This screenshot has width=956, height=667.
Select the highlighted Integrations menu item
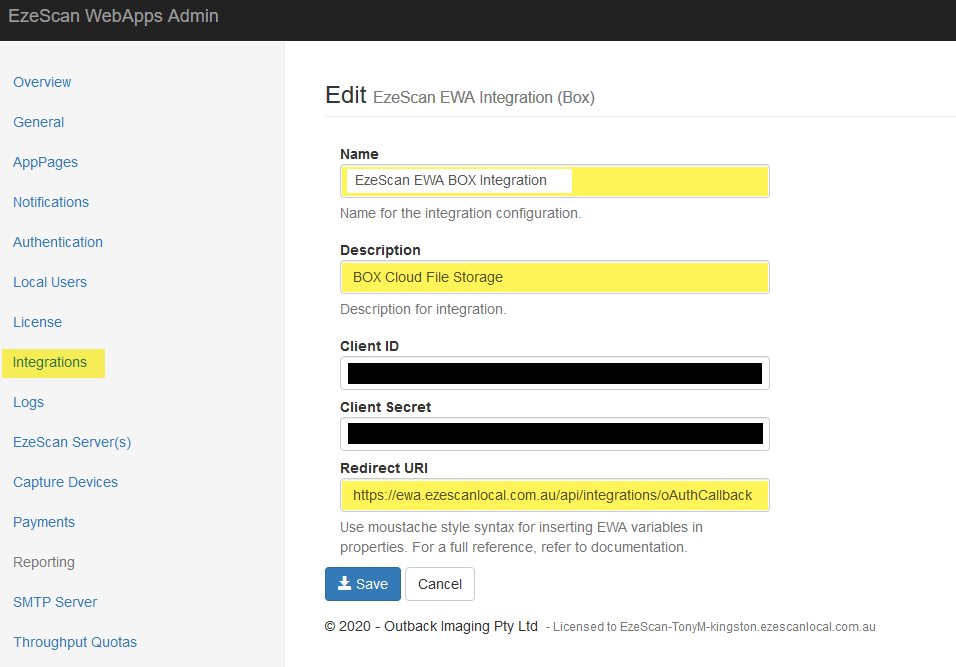pyautogui.click(x=50, y=362)
